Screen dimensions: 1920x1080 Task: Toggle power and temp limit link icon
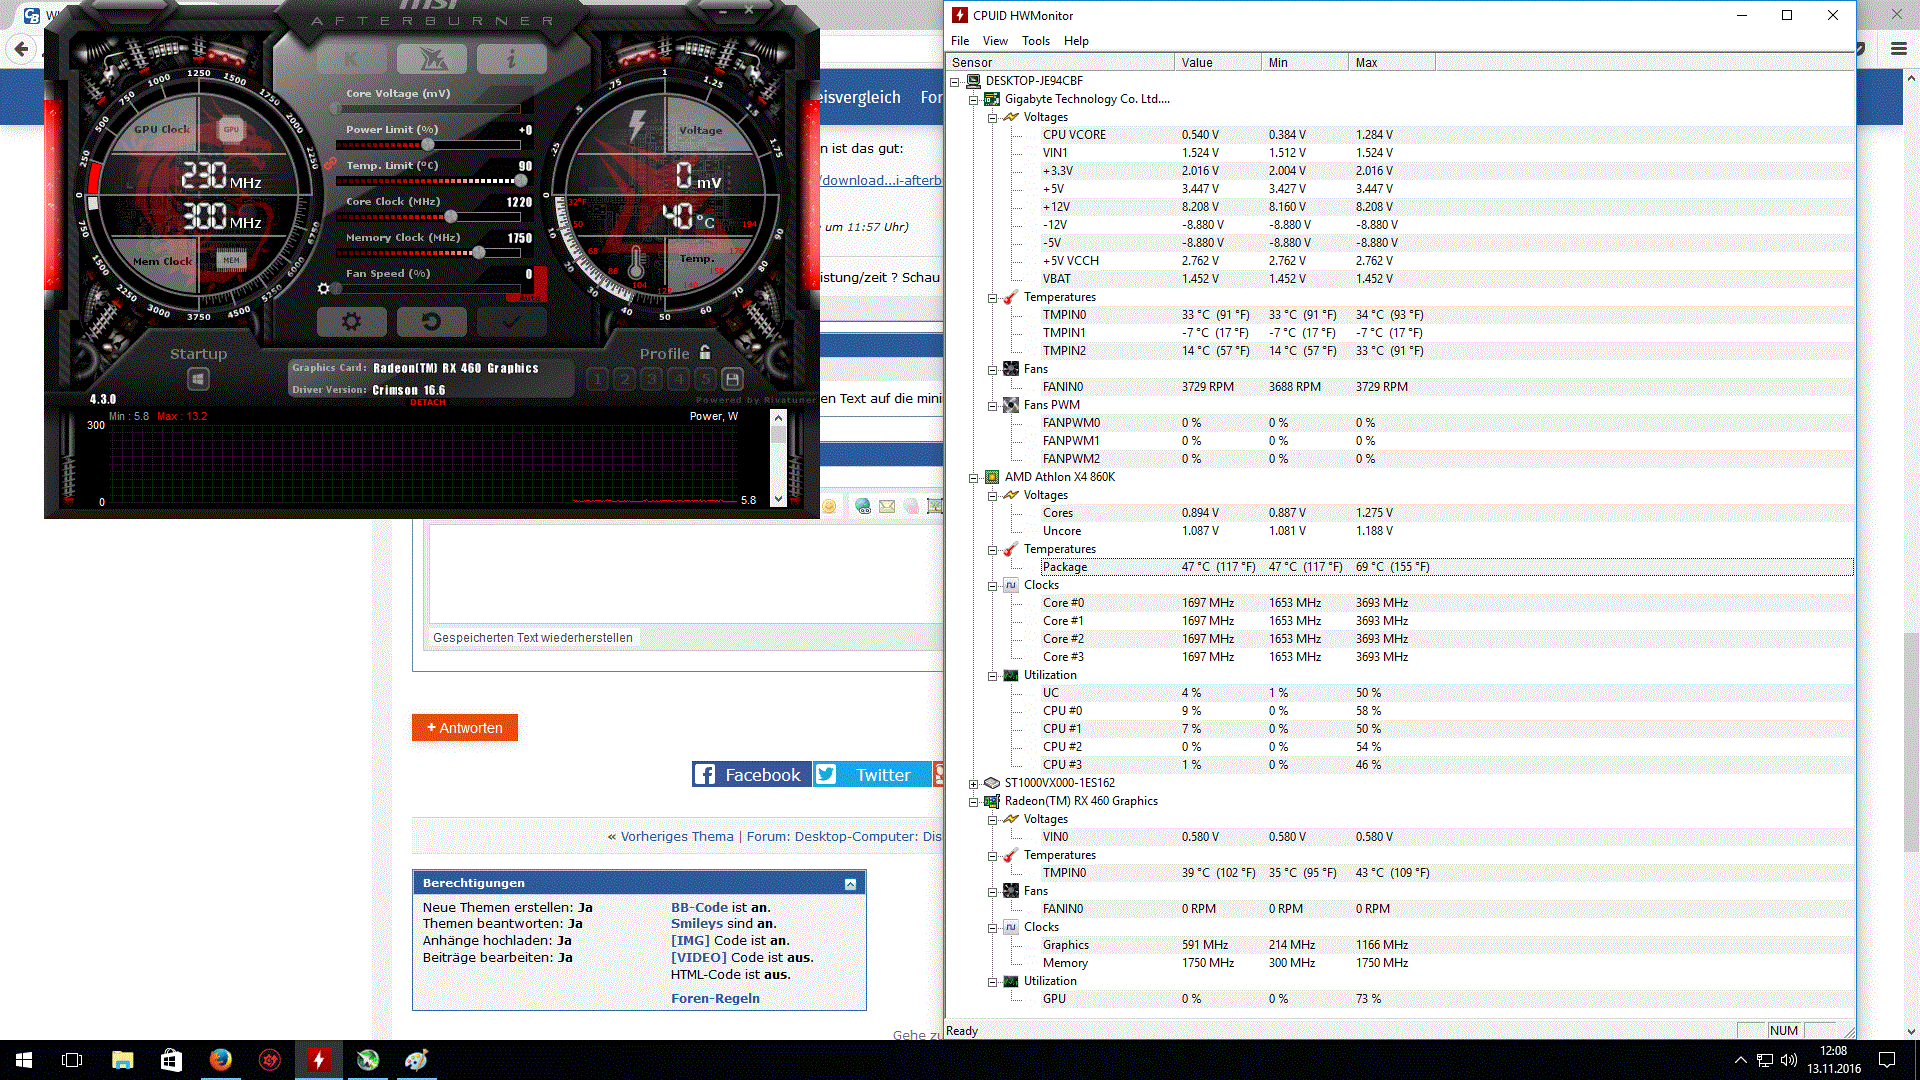(x=329, y=164)
